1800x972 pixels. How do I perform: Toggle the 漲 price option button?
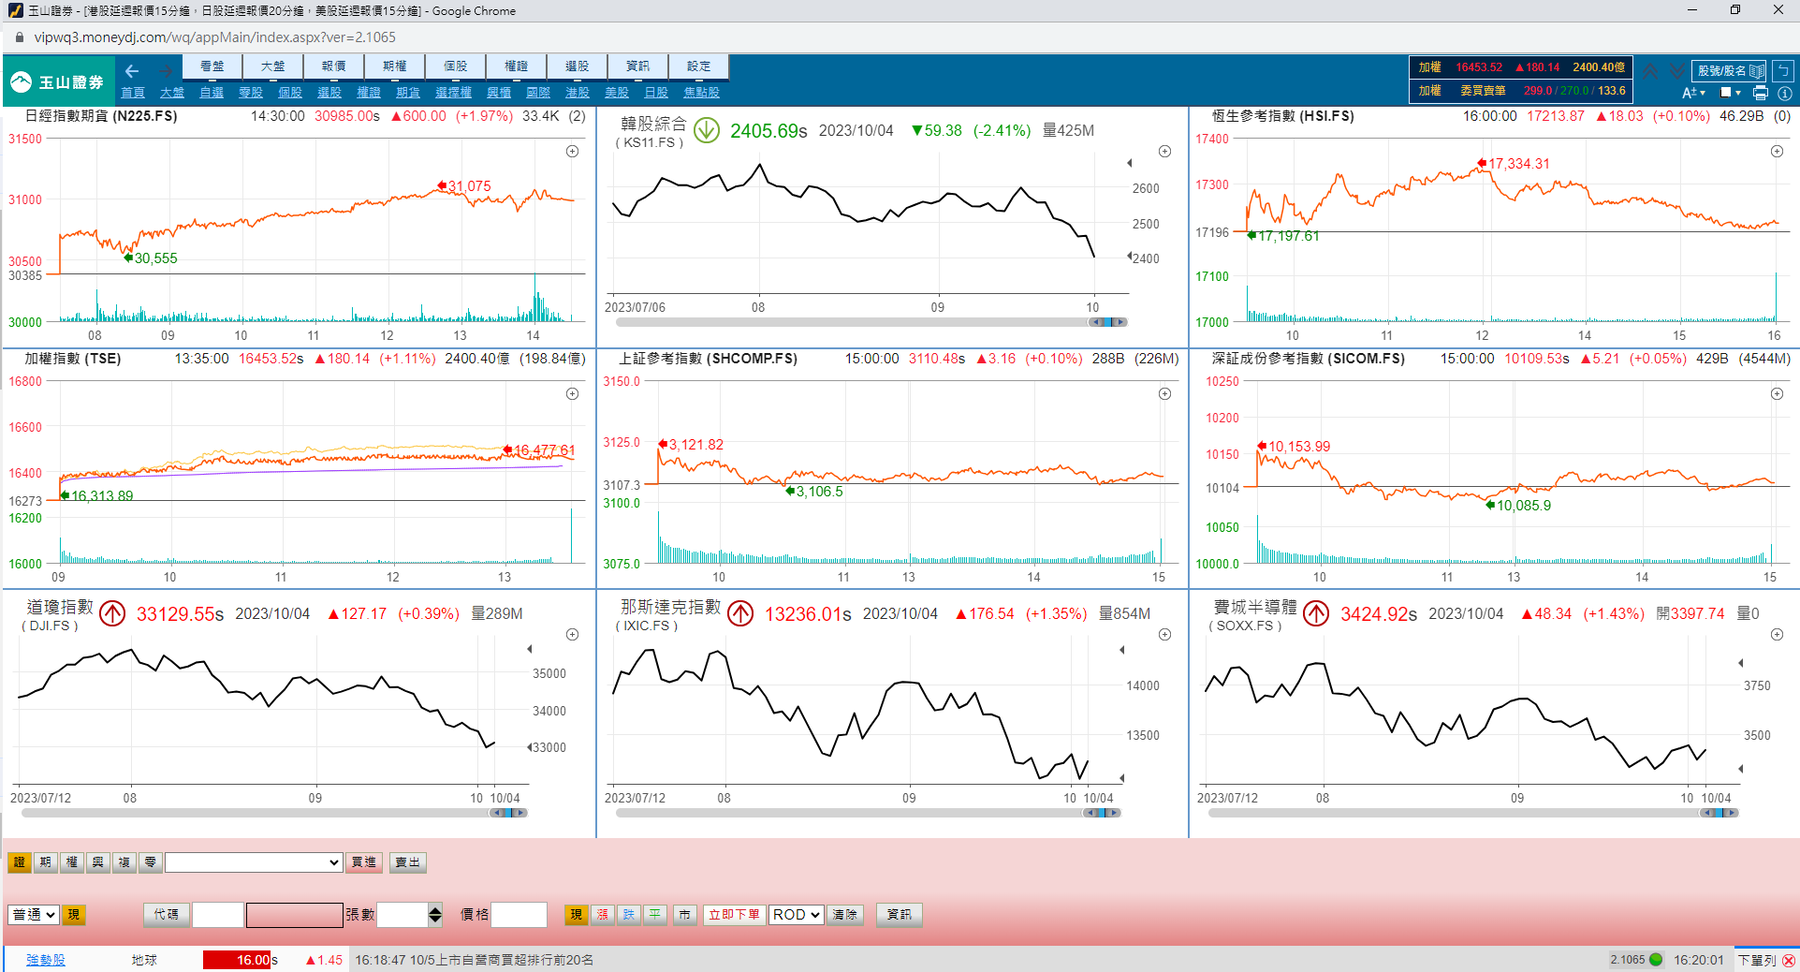pos(602,914)
